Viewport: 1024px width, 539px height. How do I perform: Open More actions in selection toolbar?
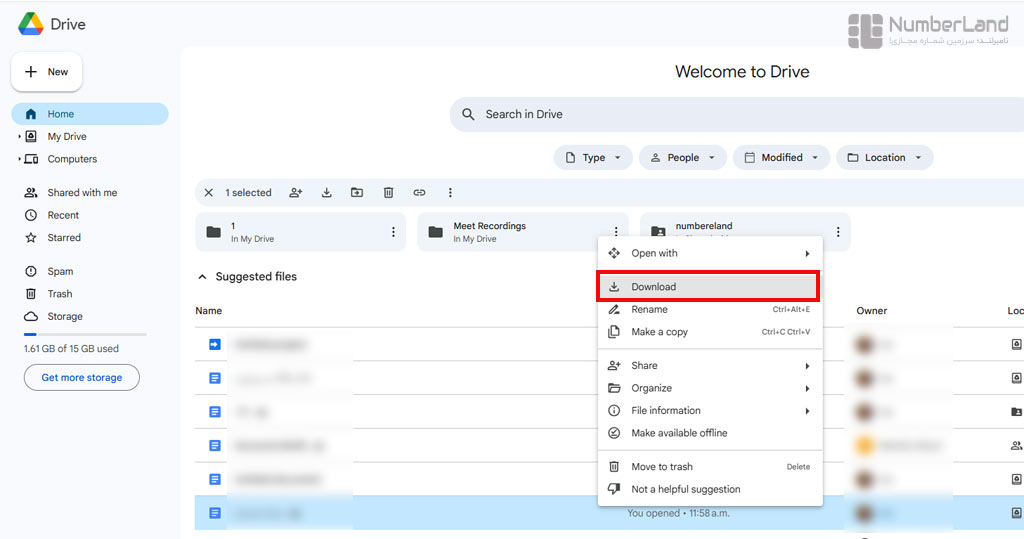(x=450, y=193)
